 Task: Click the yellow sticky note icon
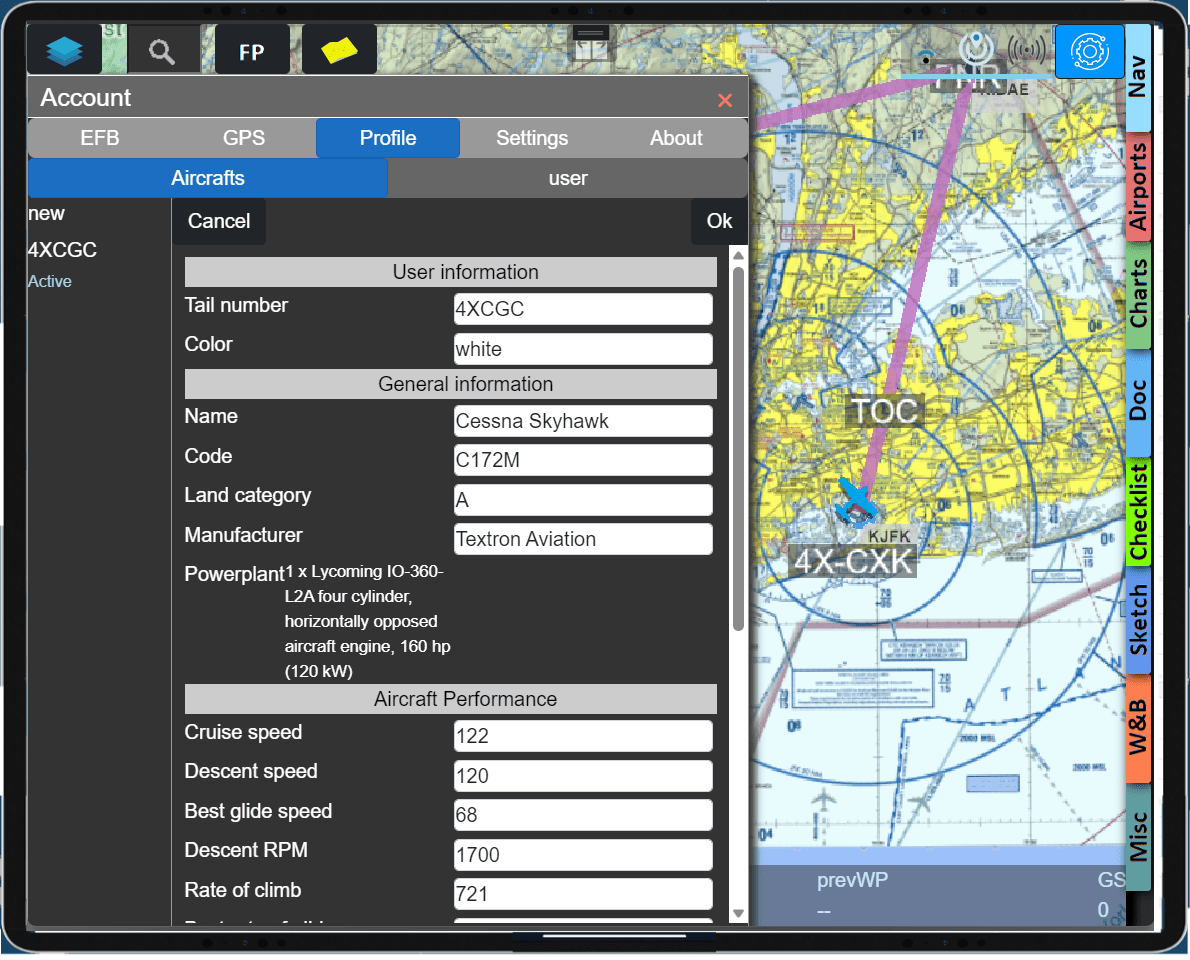coord(339,50)
